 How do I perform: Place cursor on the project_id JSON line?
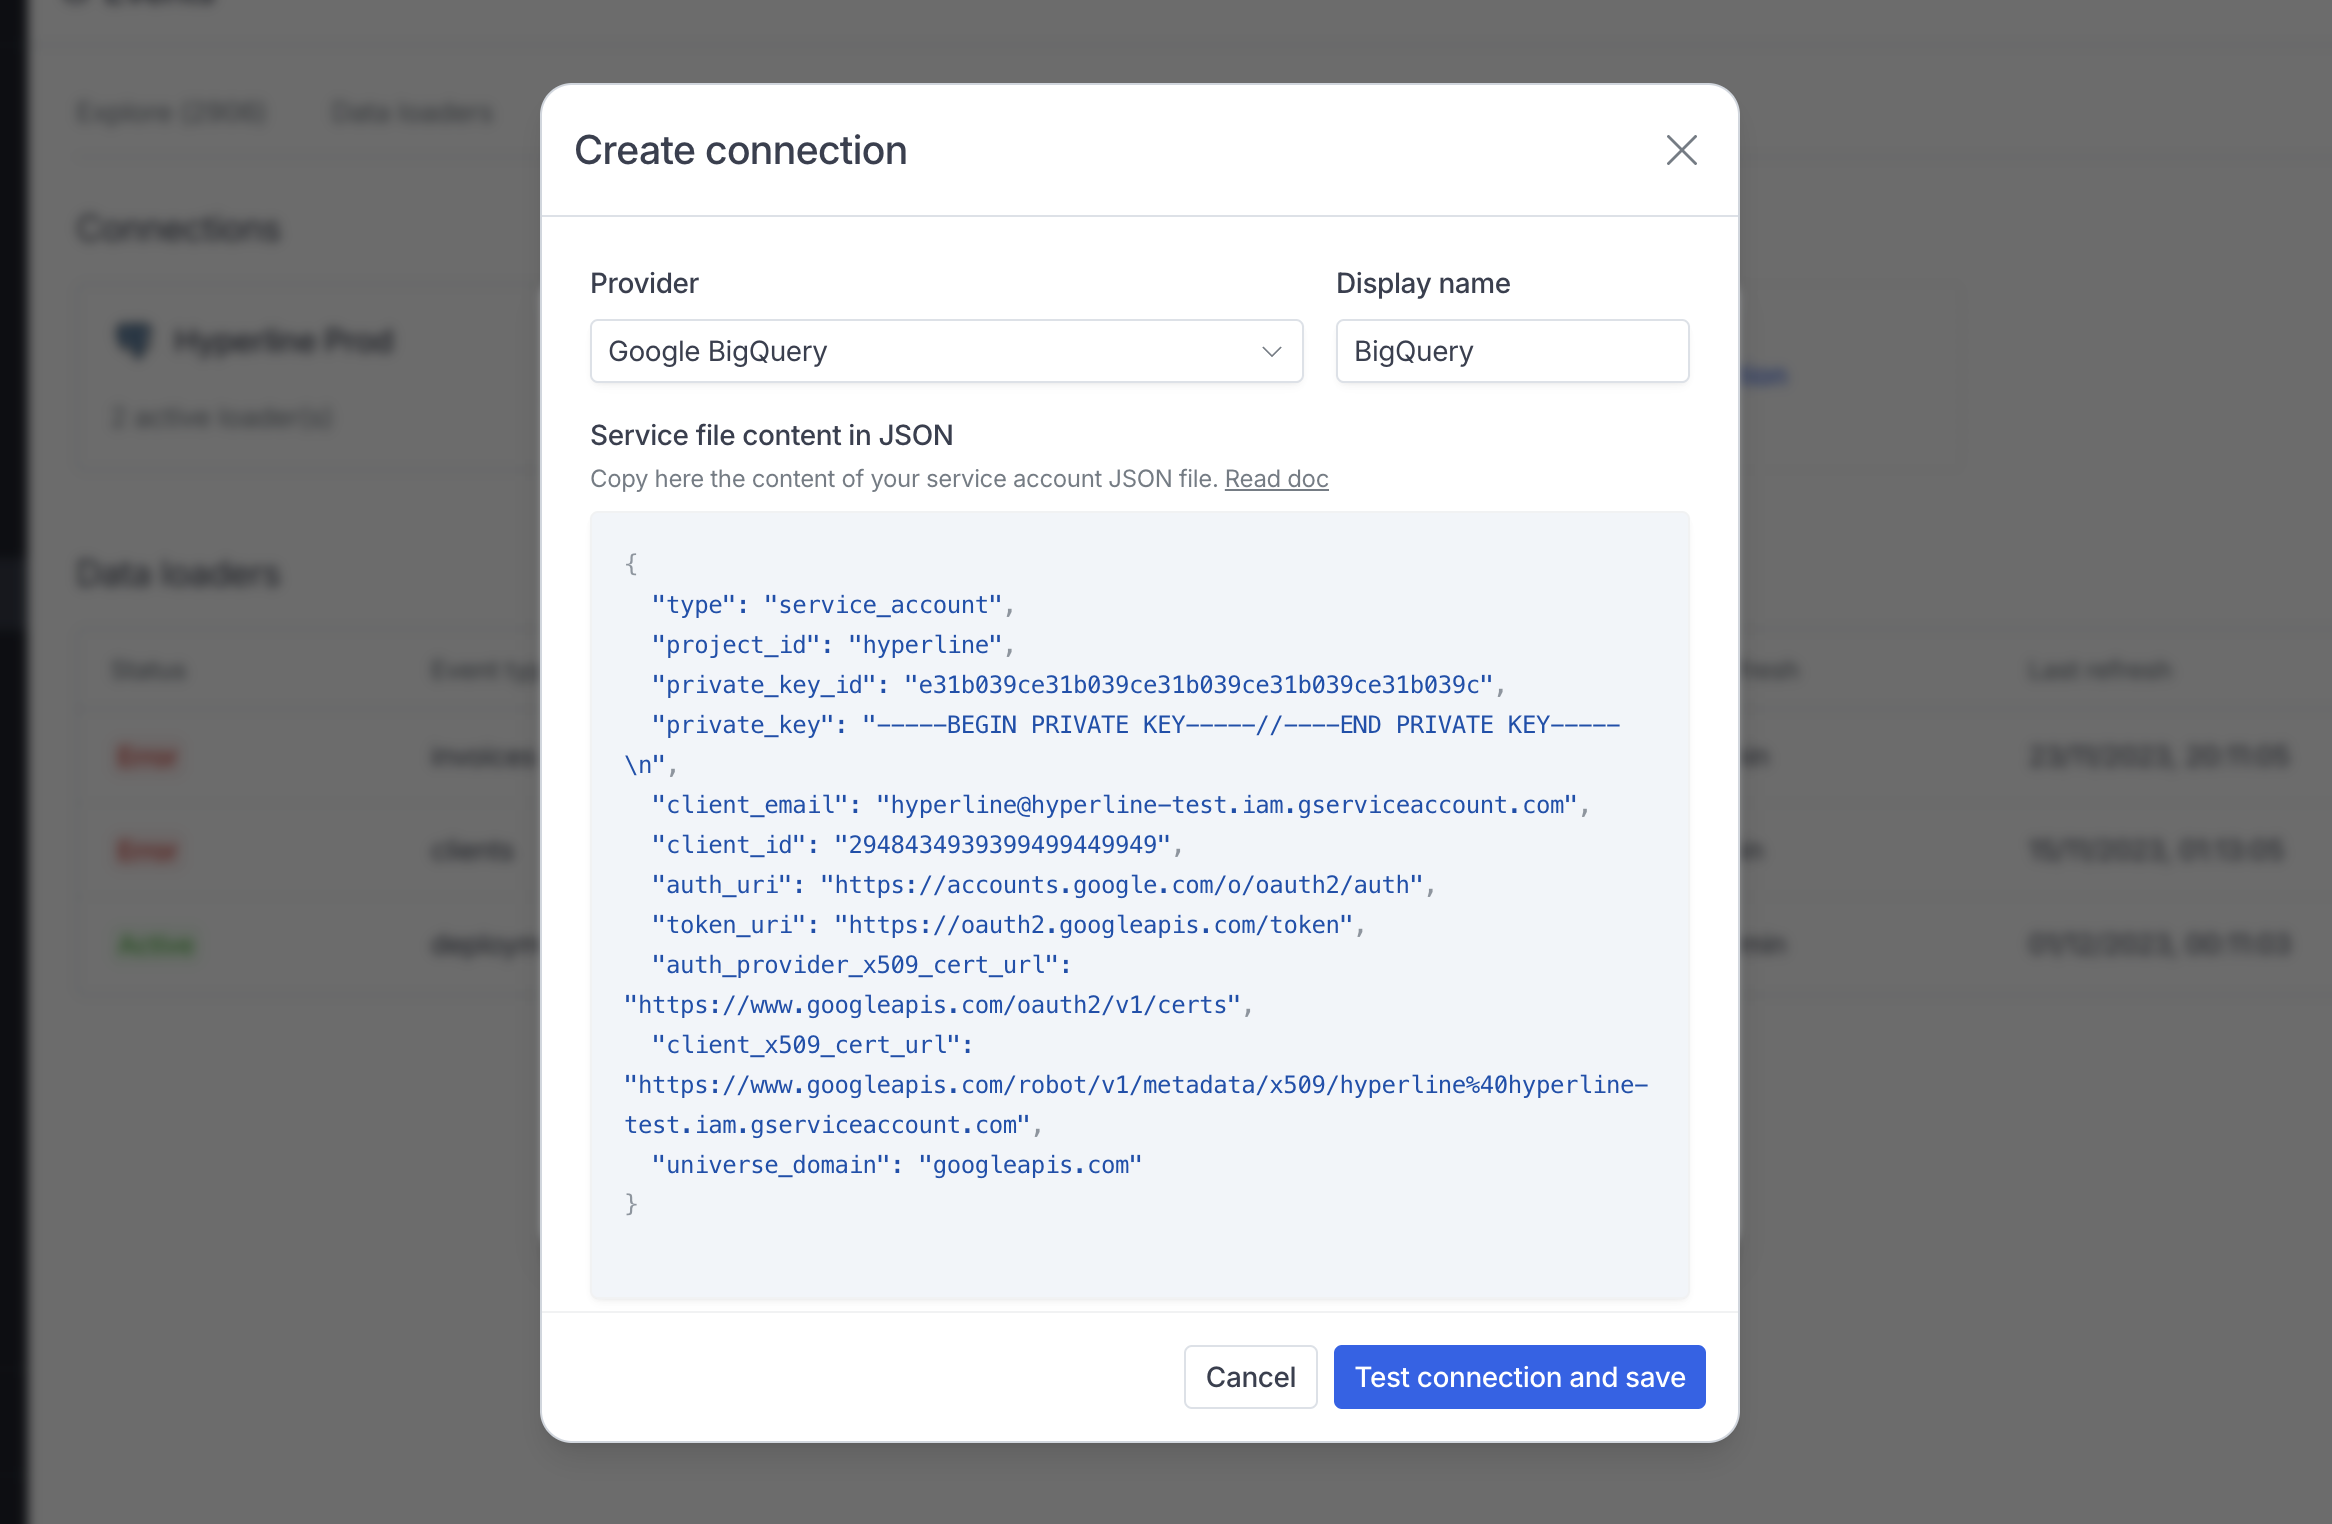point(832,645)
